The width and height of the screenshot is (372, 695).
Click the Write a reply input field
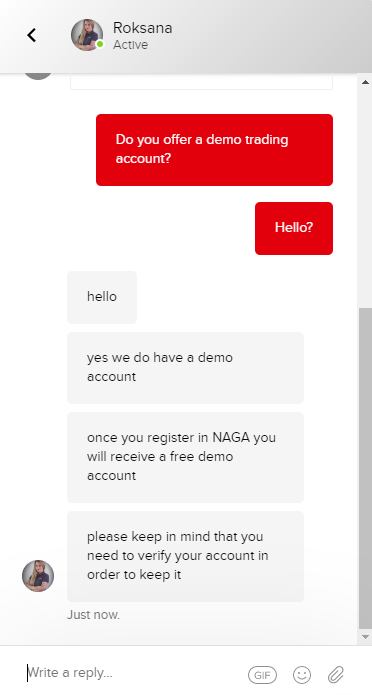click(133, 673)
